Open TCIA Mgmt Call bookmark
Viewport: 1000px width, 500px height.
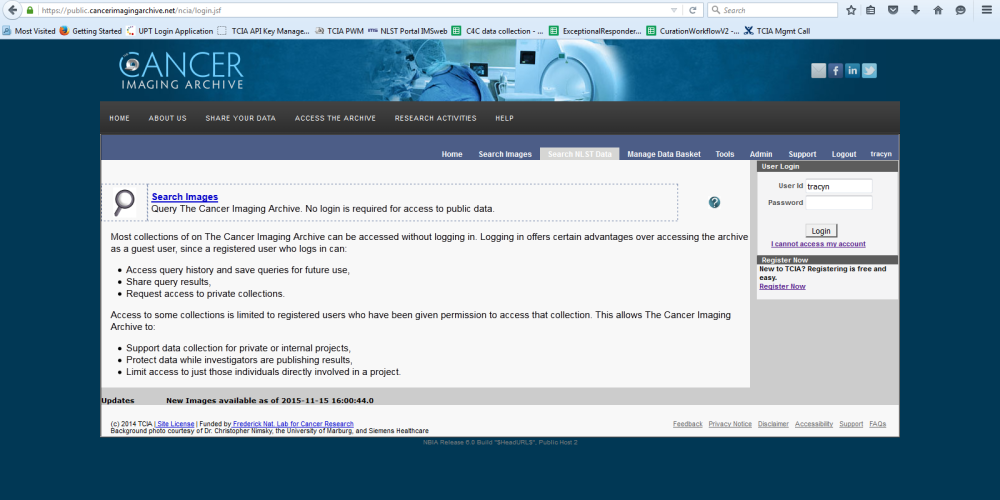[777, 31]
